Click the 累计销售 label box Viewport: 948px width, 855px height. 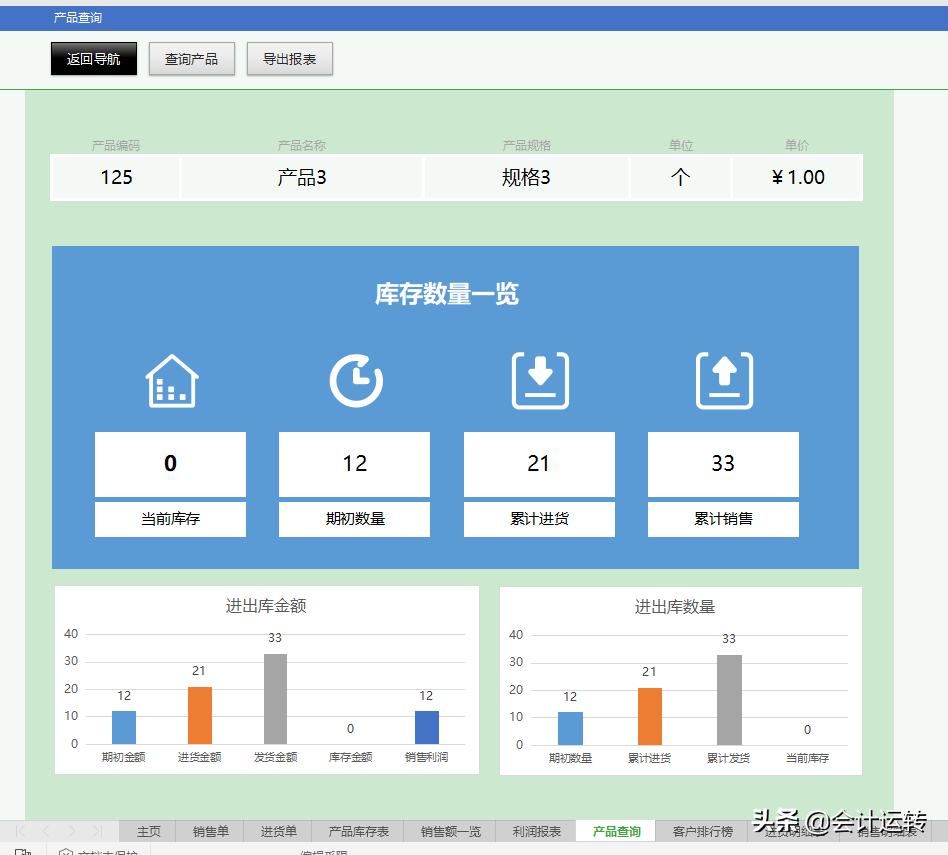click(723, 519)
